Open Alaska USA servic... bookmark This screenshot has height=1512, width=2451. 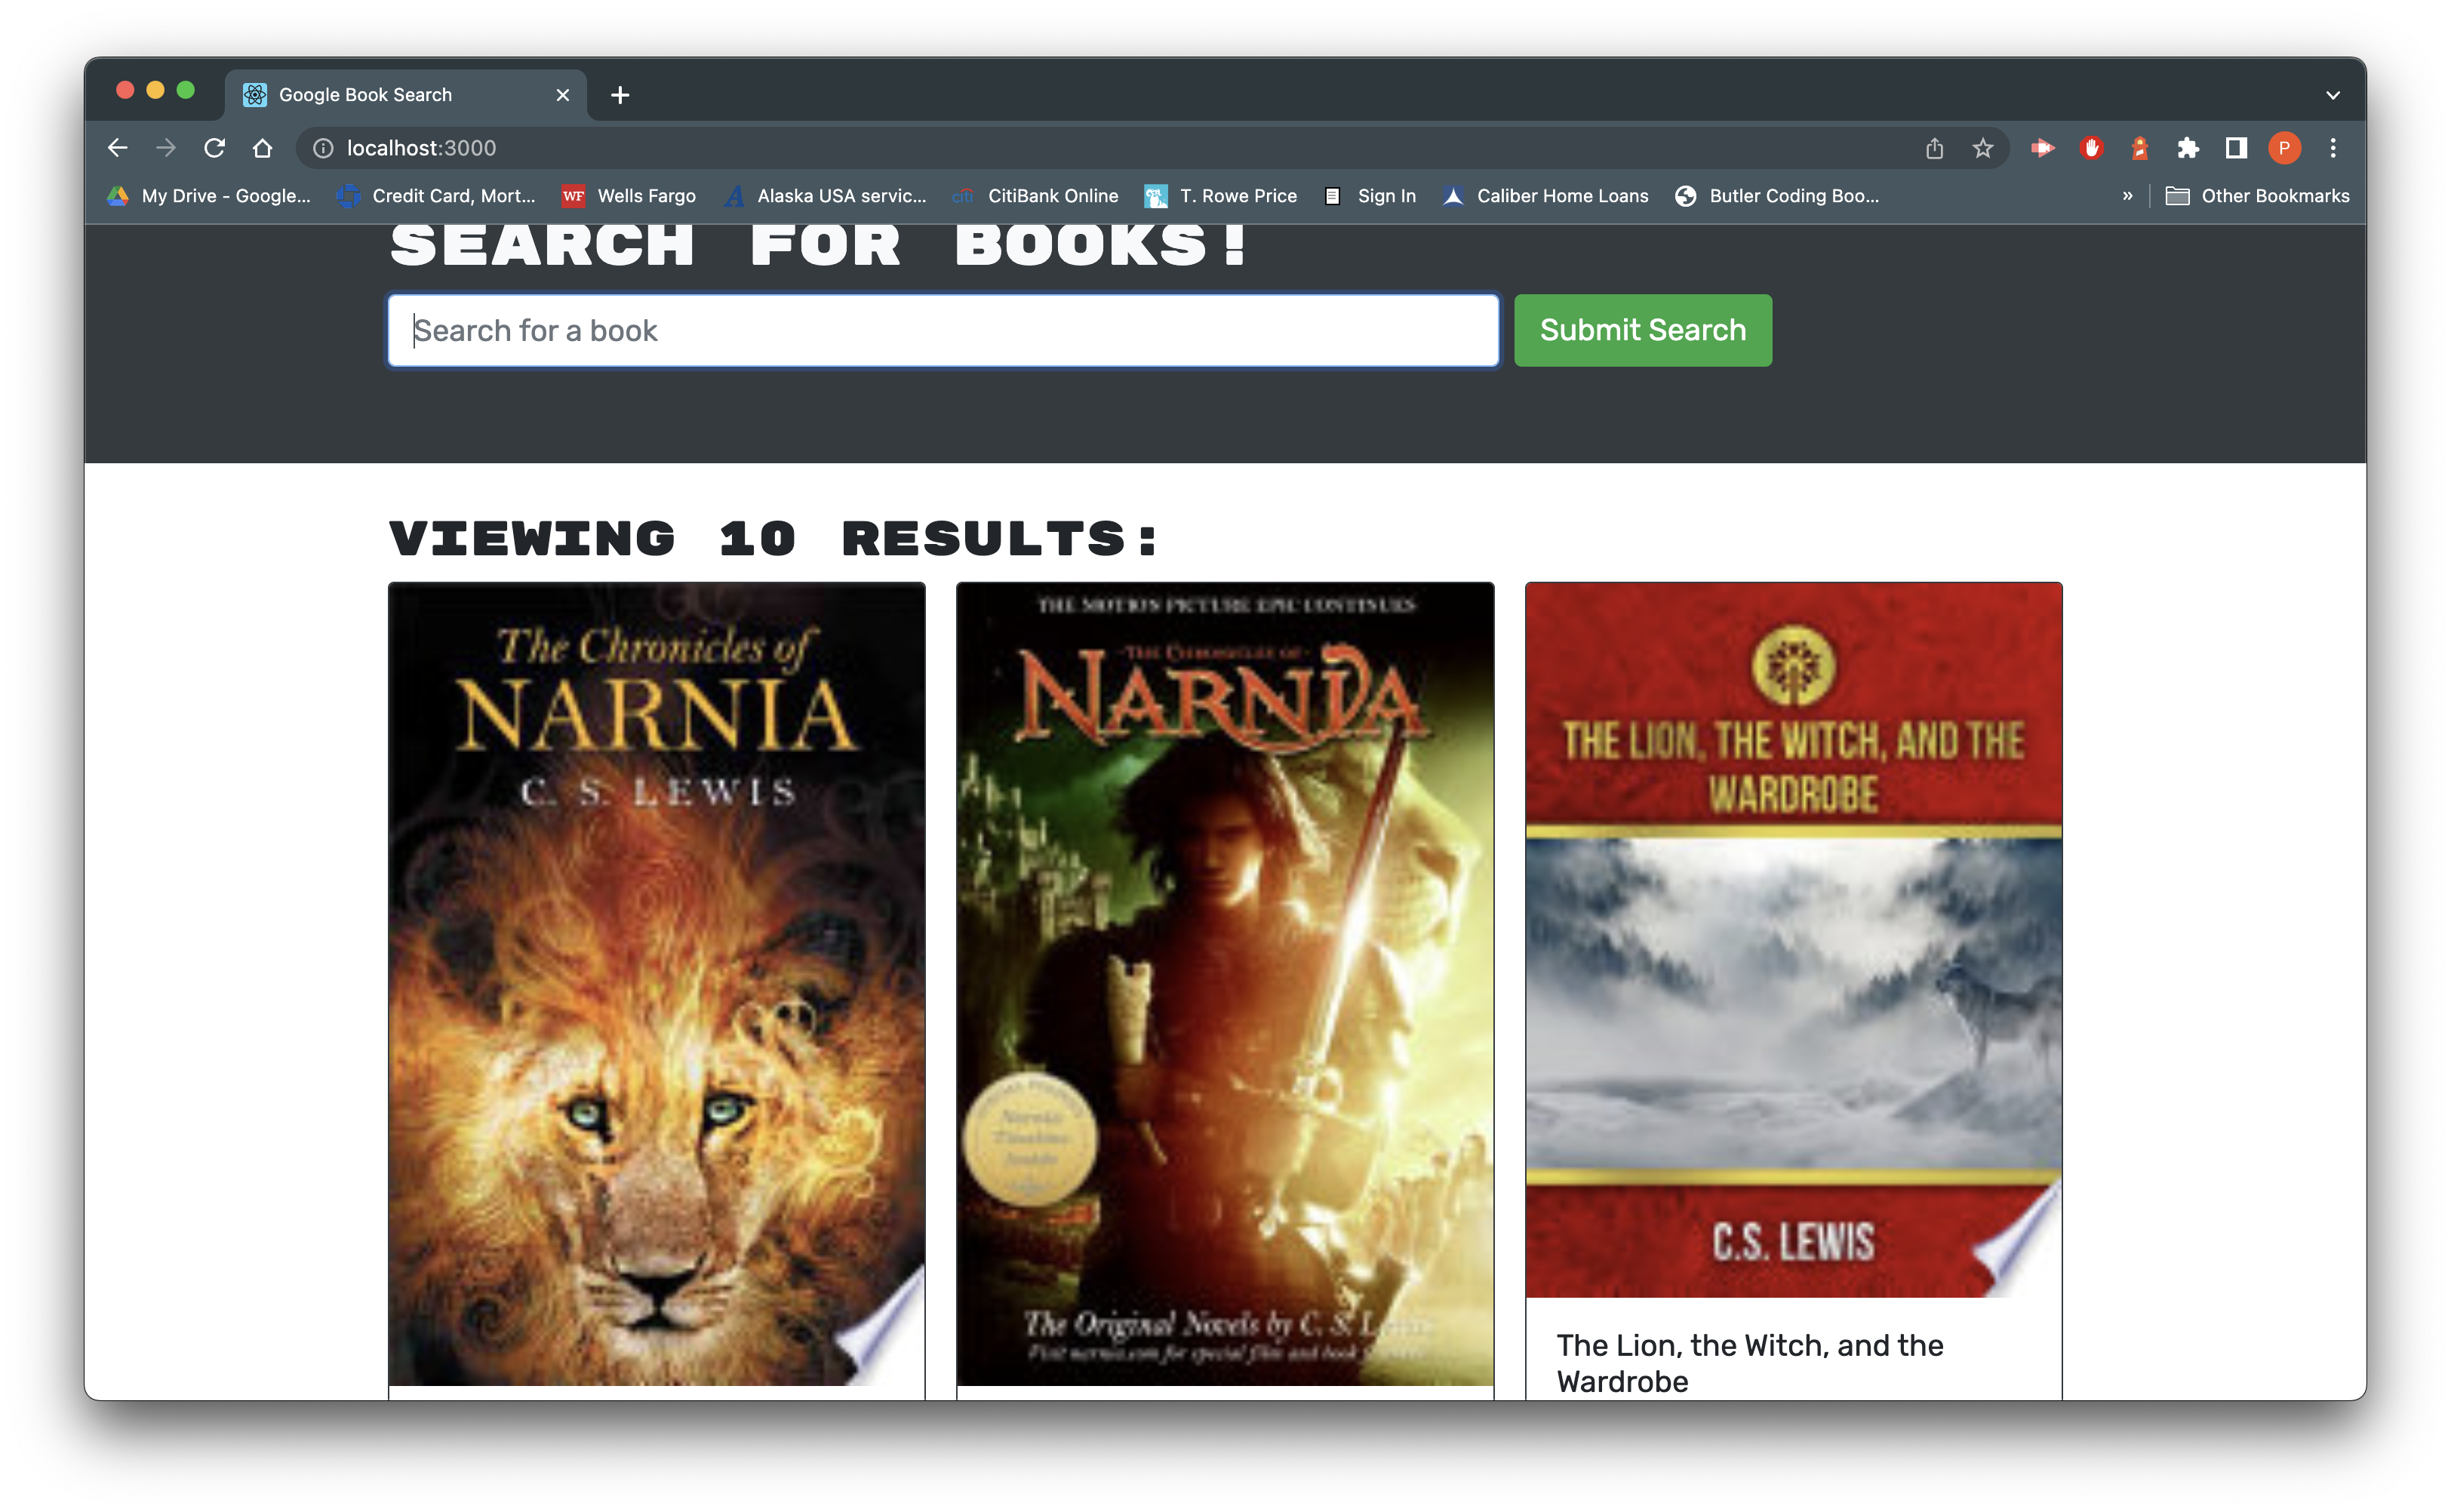[825, 196]
